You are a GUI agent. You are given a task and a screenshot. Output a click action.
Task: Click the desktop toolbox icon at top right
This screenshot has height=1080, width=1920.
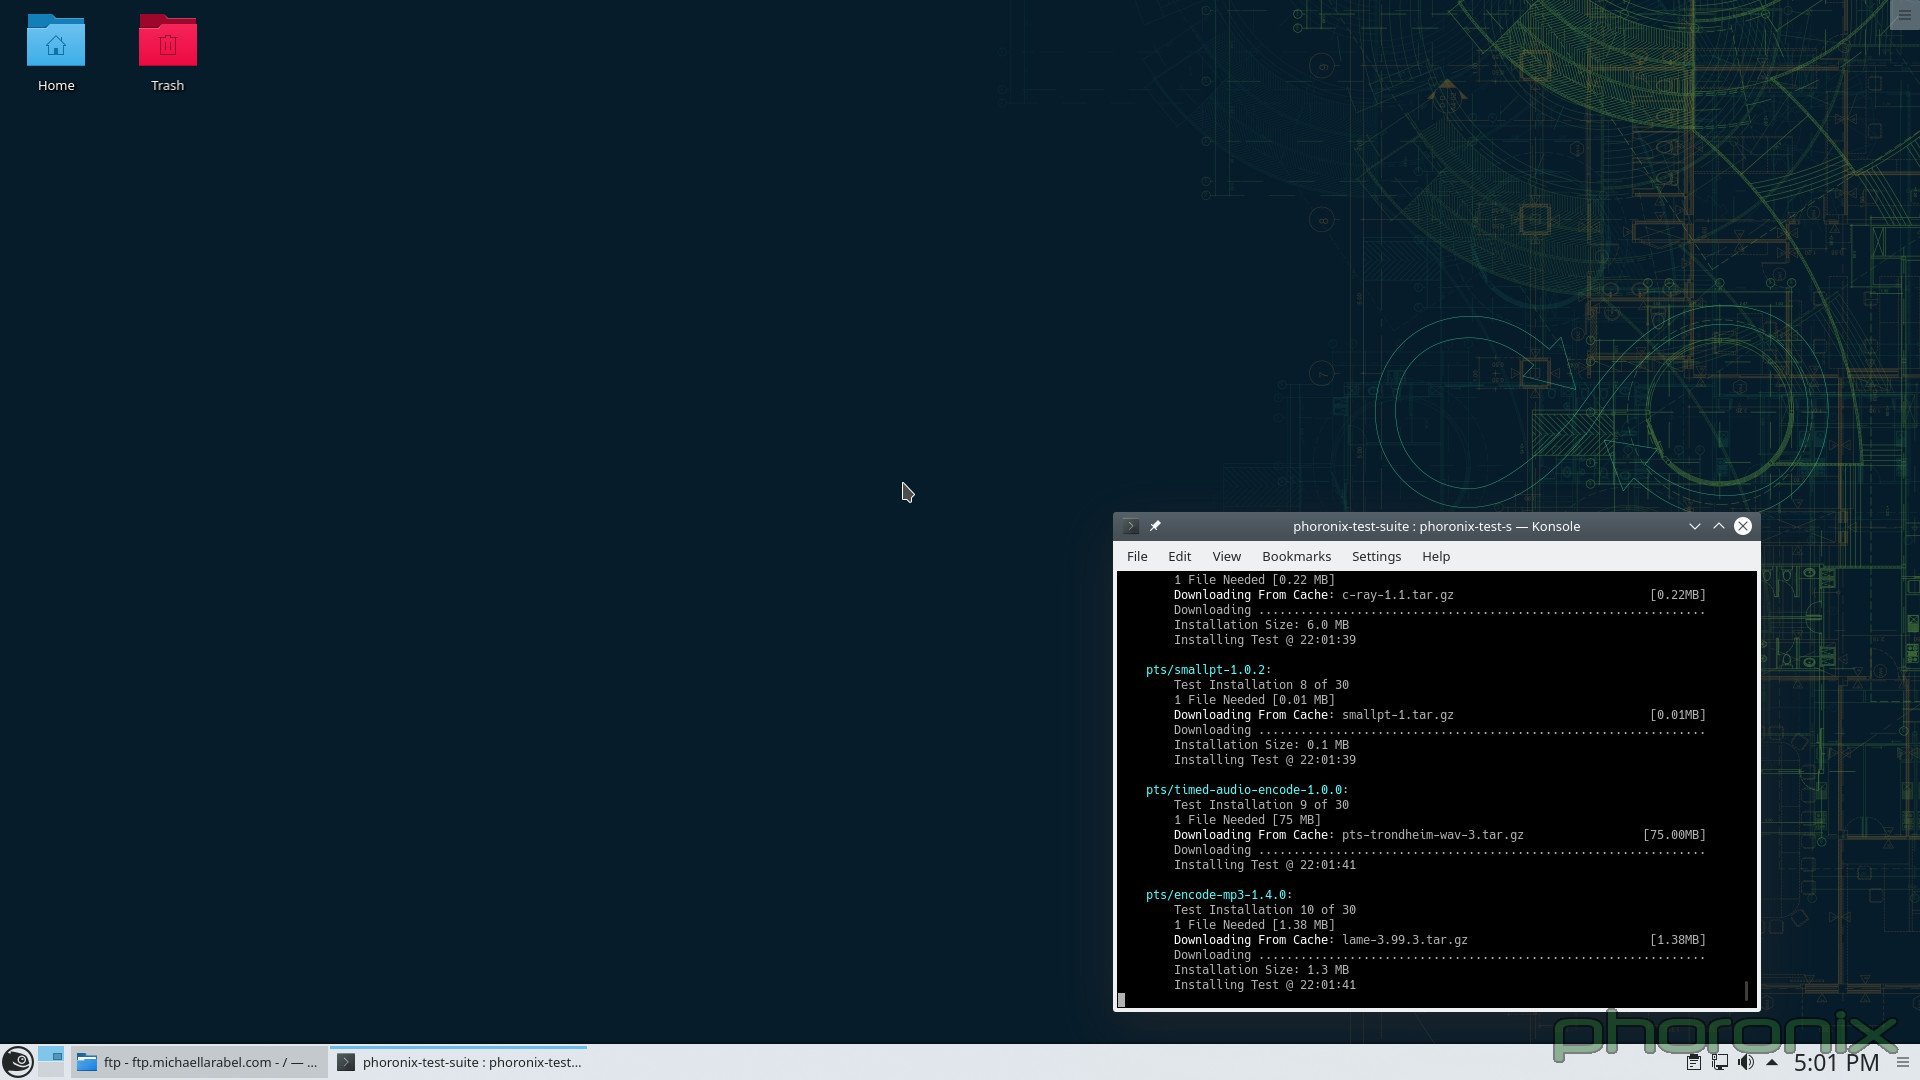pos(1903,15)
